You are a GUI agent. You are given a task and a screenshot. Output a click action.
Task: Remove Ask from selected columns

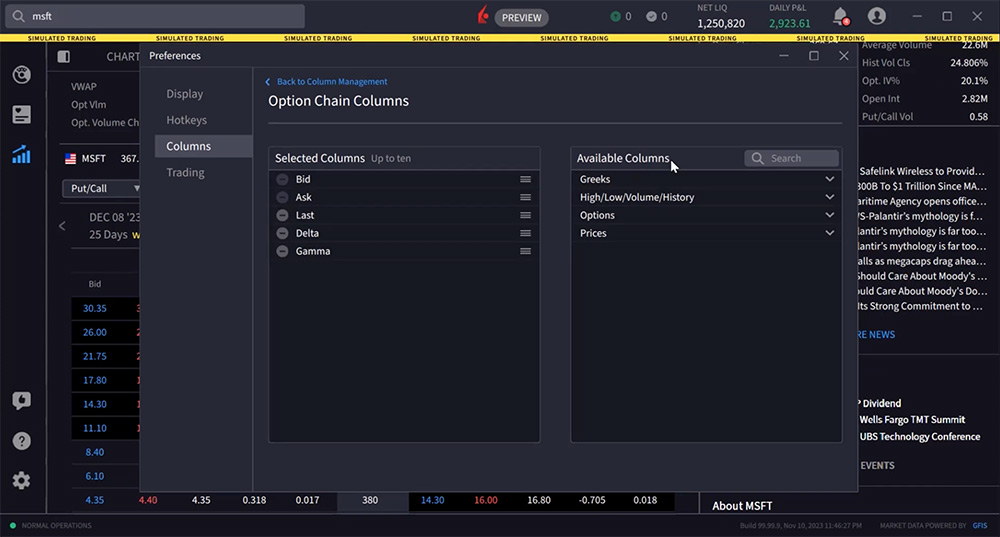pos(282,197)
